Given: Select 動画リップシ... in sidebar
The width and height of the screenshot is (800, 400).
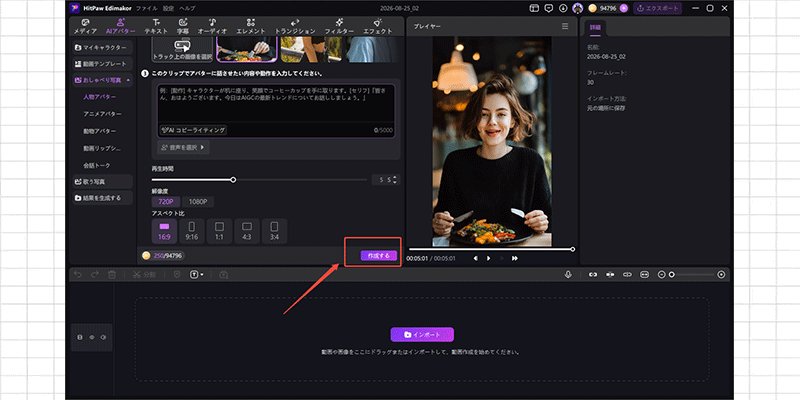Looking at the screenshot, I should (x=102, y=148).
